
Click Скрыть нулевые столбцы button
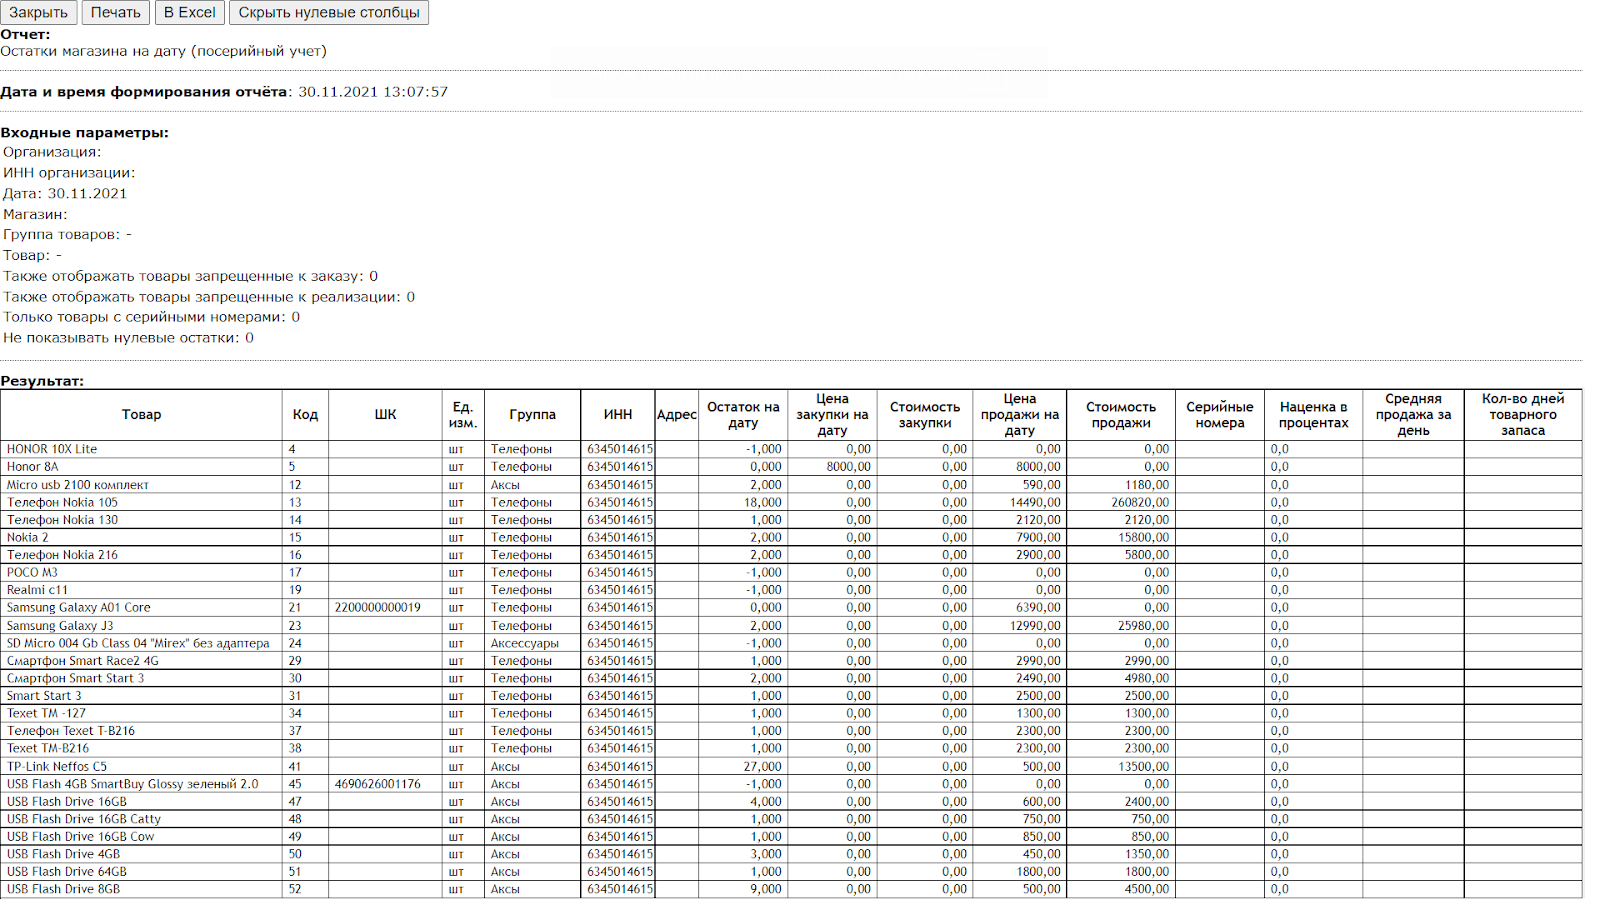click(329, 13)
